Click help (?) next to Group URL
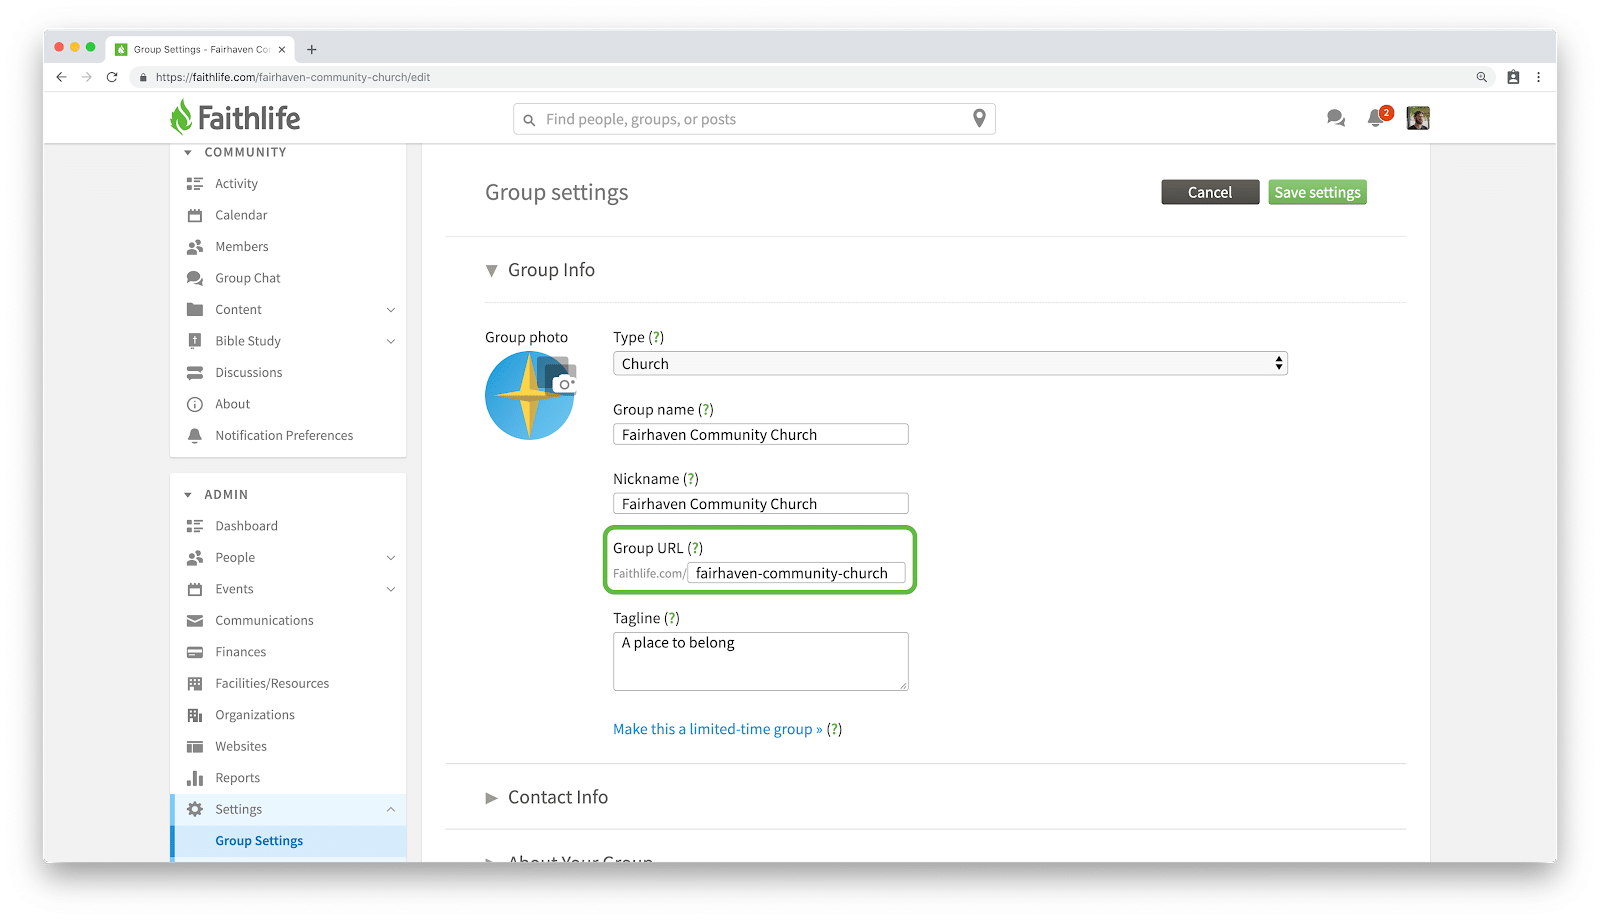 pyautogui.click(x=695, y=548)
